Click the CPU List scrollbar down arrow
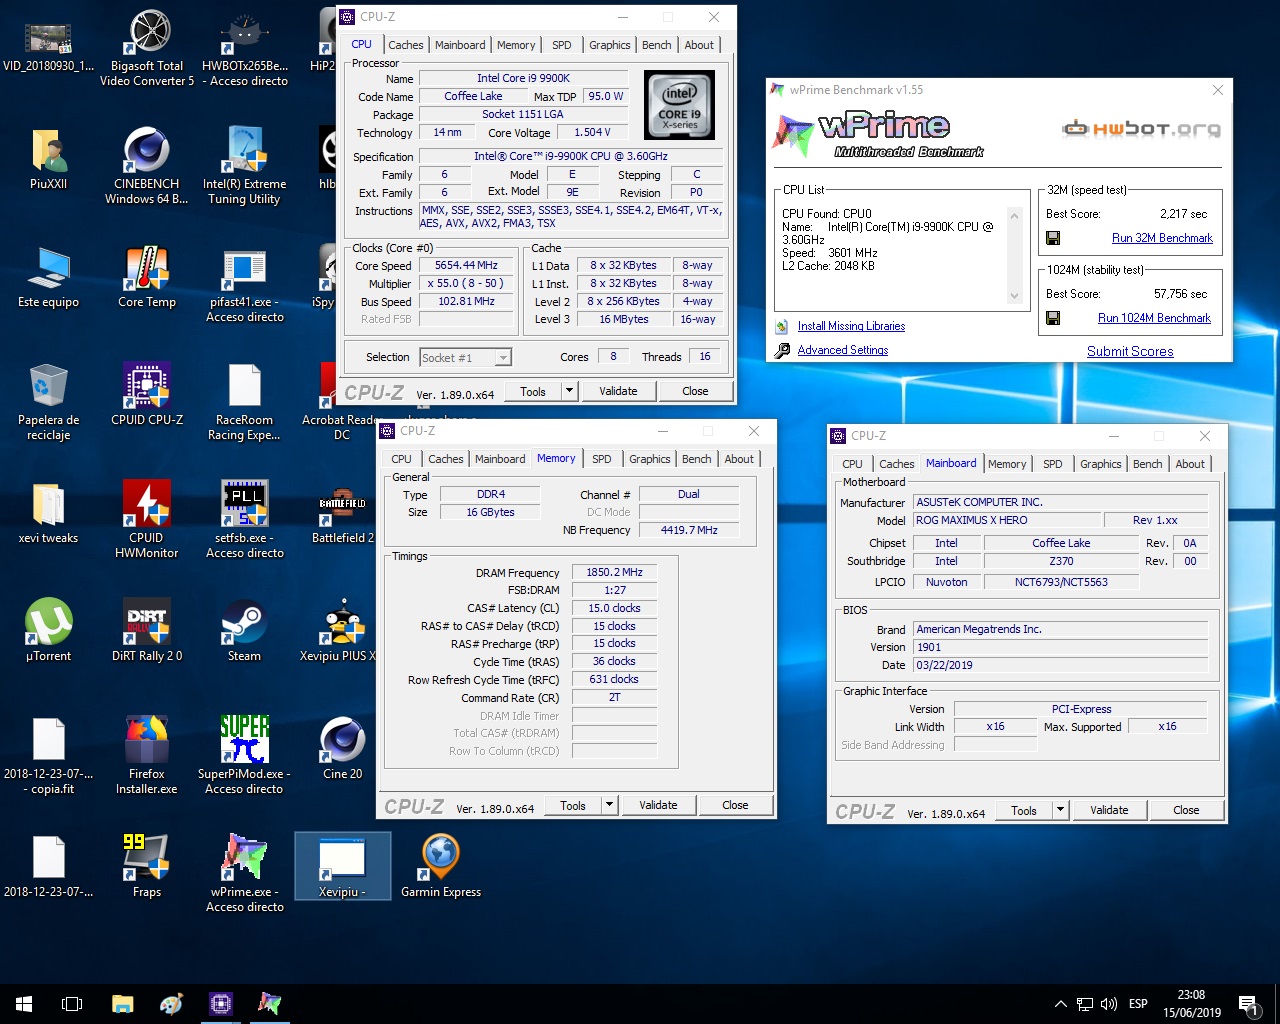1280x1024 pixels. click(1014, 296)
